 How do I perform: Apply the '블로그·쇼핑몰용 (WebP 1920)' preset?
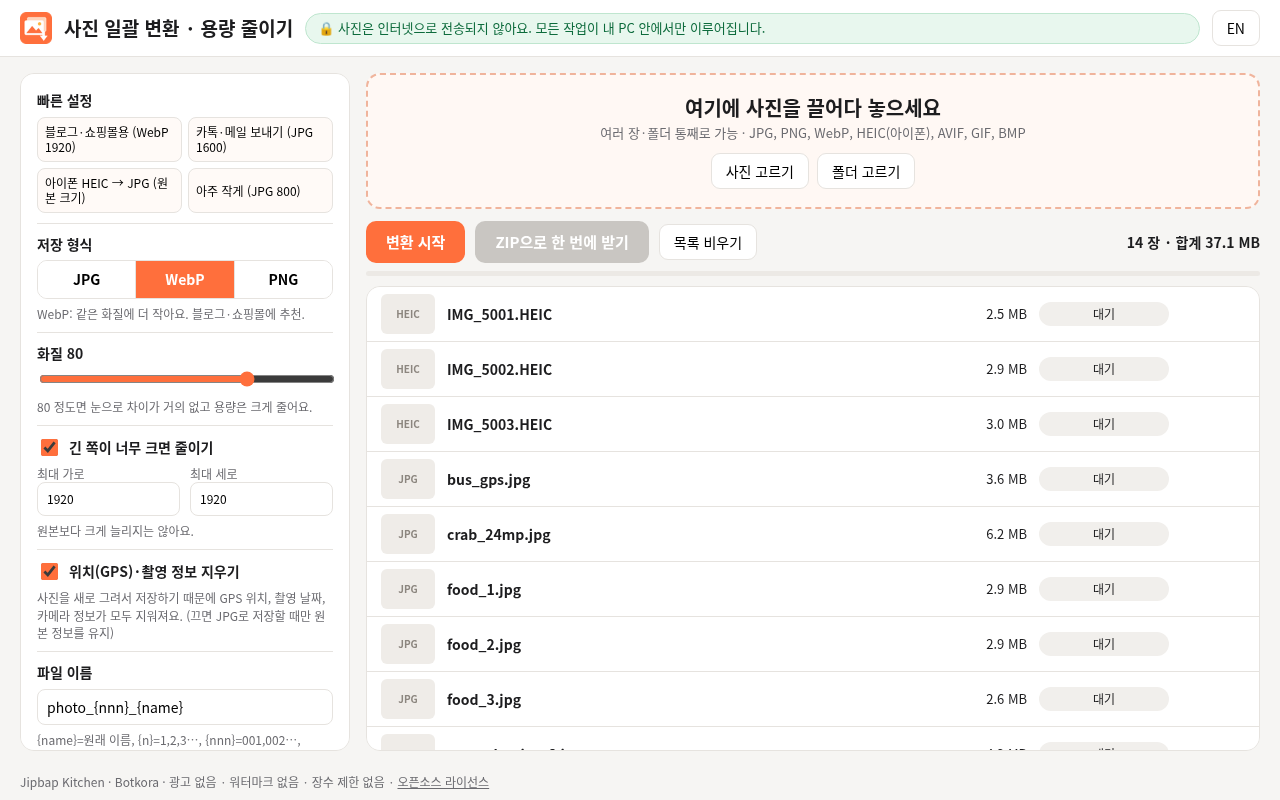pyautogui.click(x=109, y=140)
